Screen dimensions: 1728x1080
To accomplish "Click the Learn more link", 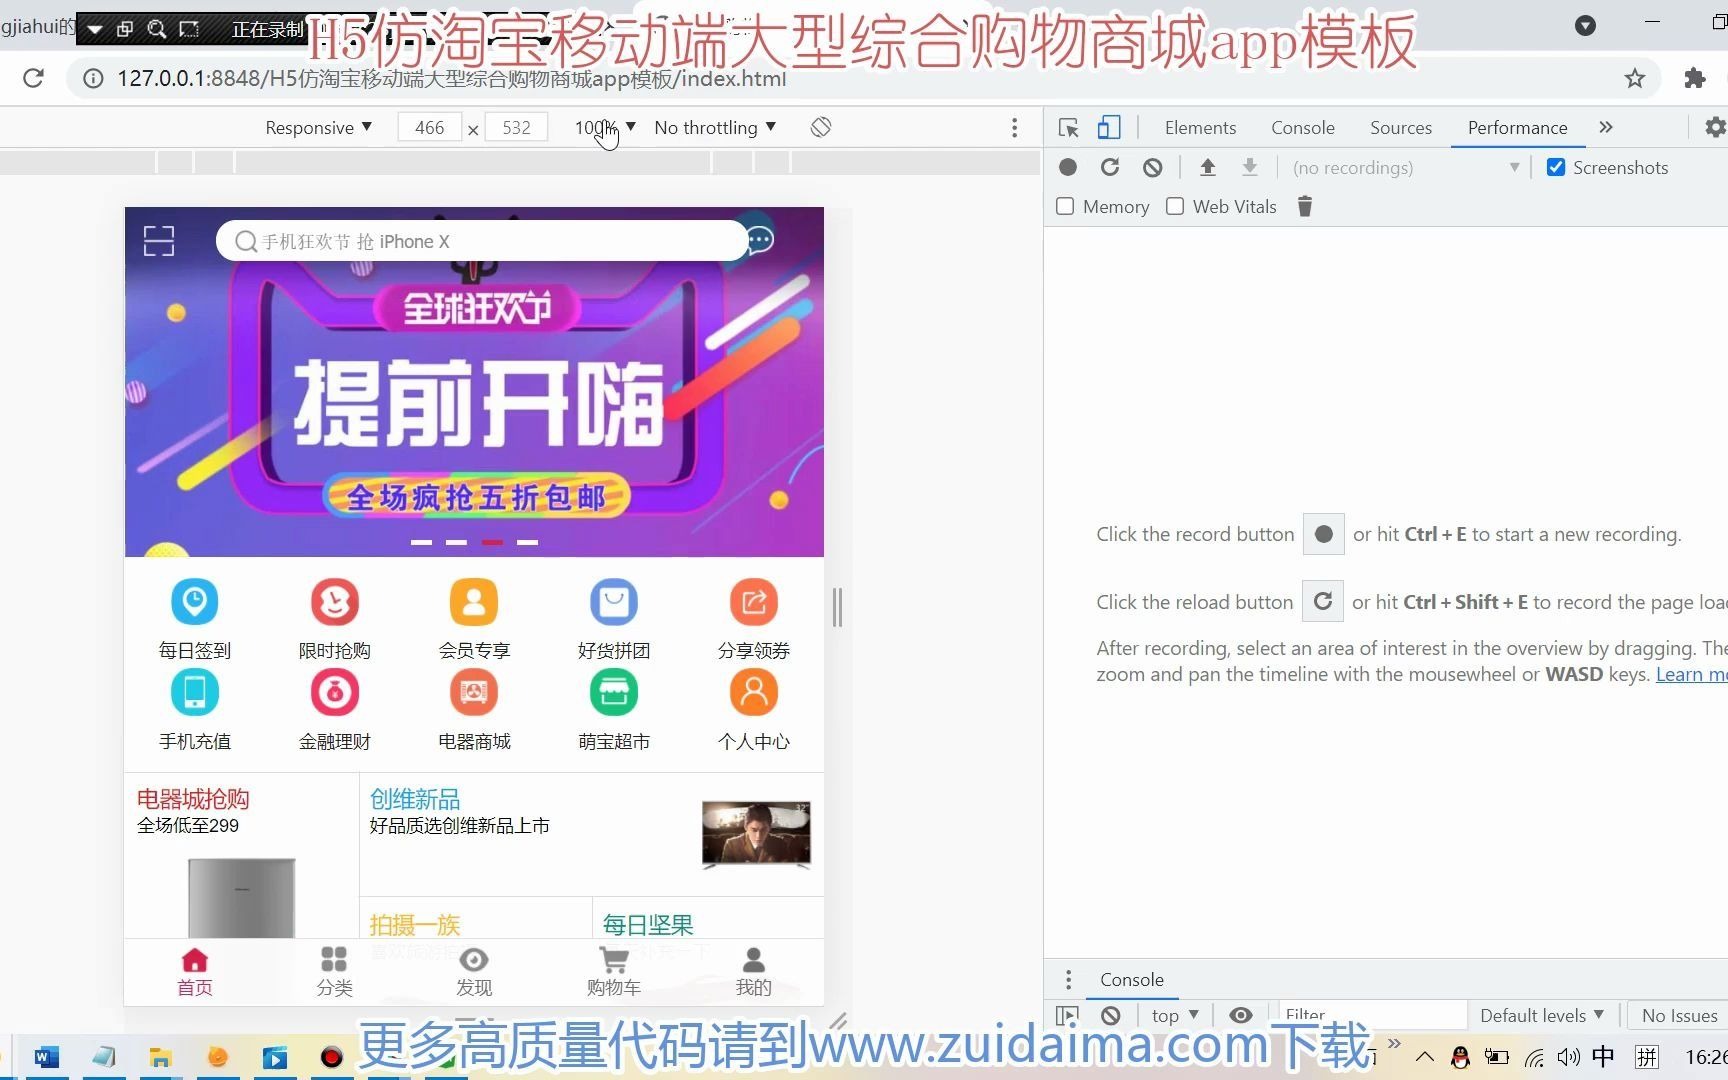I will click(1691, 674).
